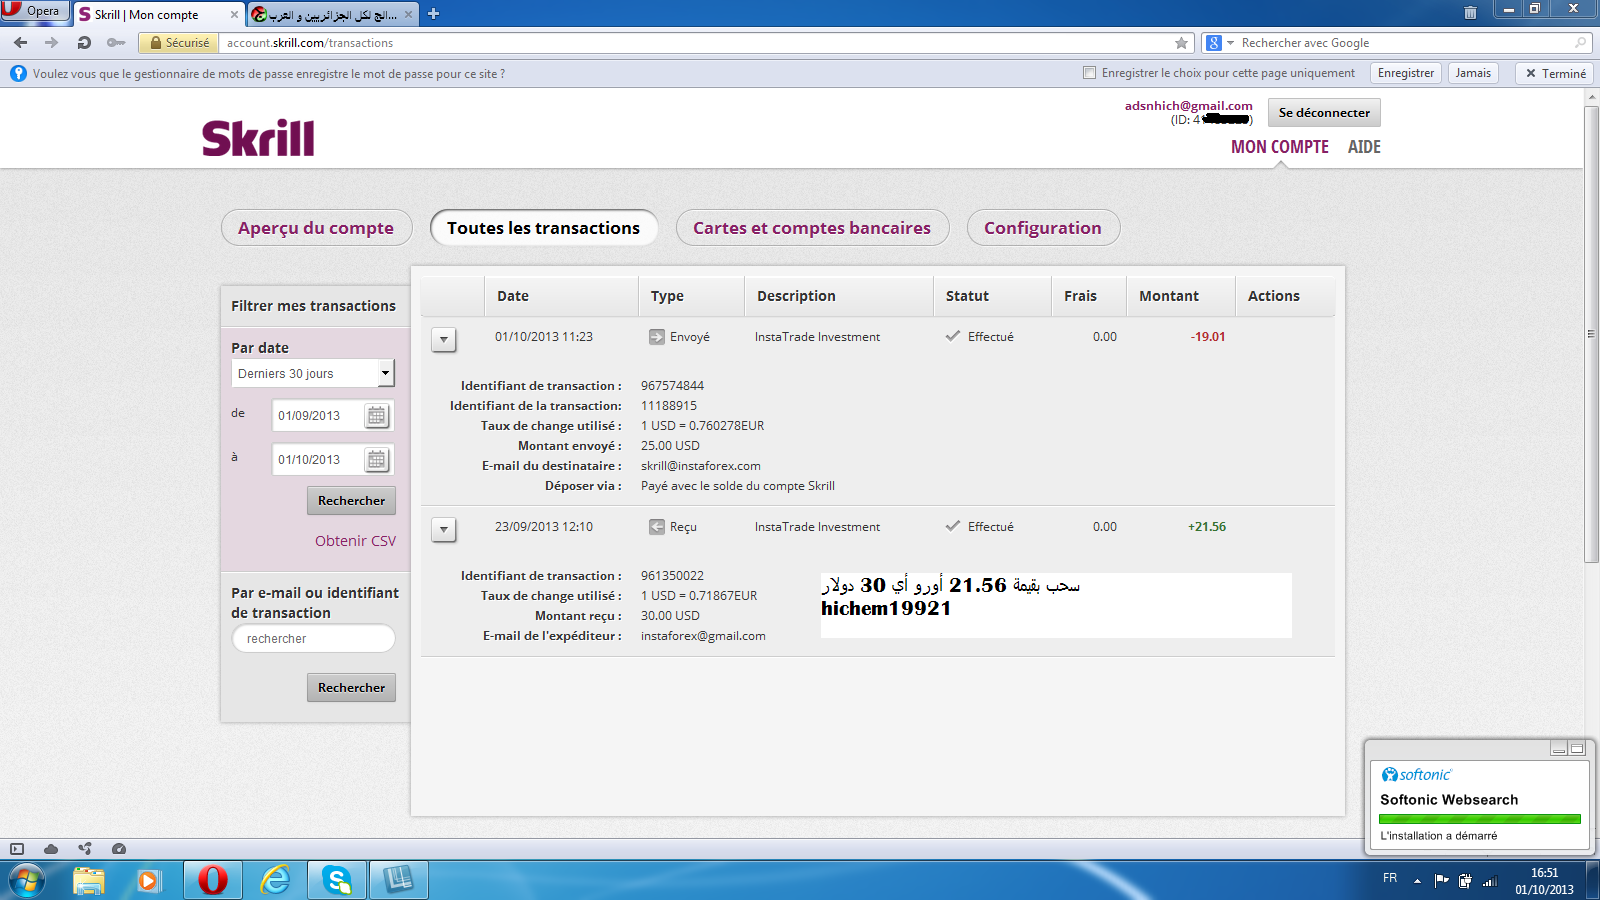This screenshot has width=1600, height=900.
Task: Click 'Se déconnecter' button
Action: pyautogui.click(x=1324, y=113)
